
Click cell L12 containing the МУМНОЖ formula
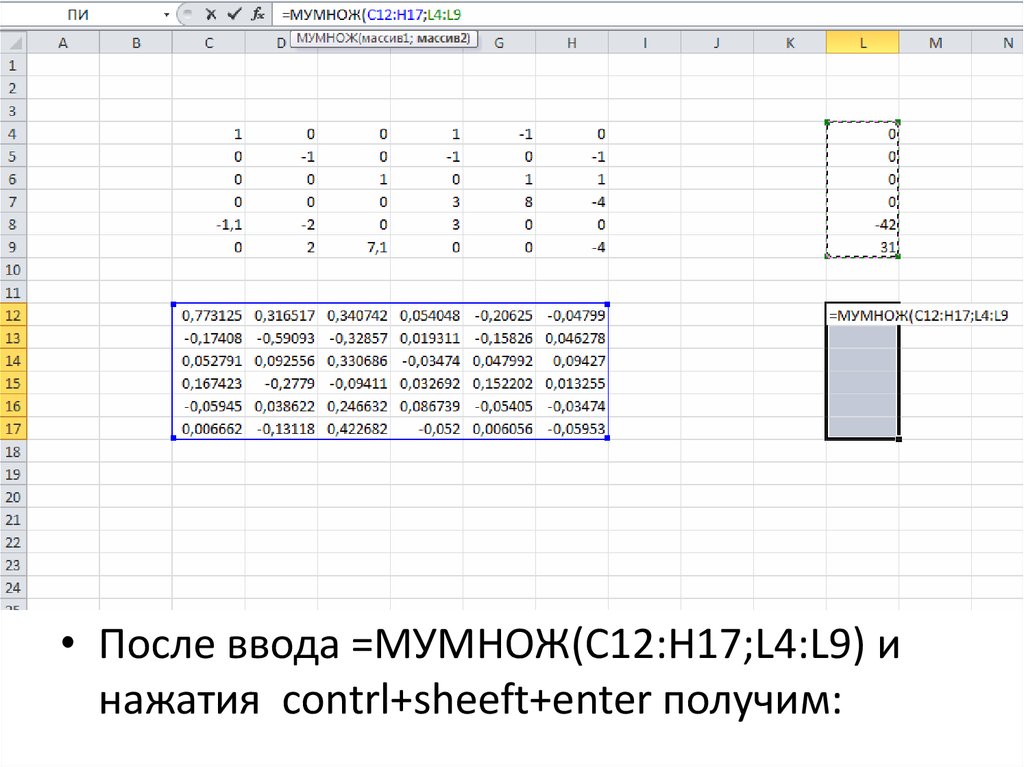pyautogui.click(x=862, y=316)
